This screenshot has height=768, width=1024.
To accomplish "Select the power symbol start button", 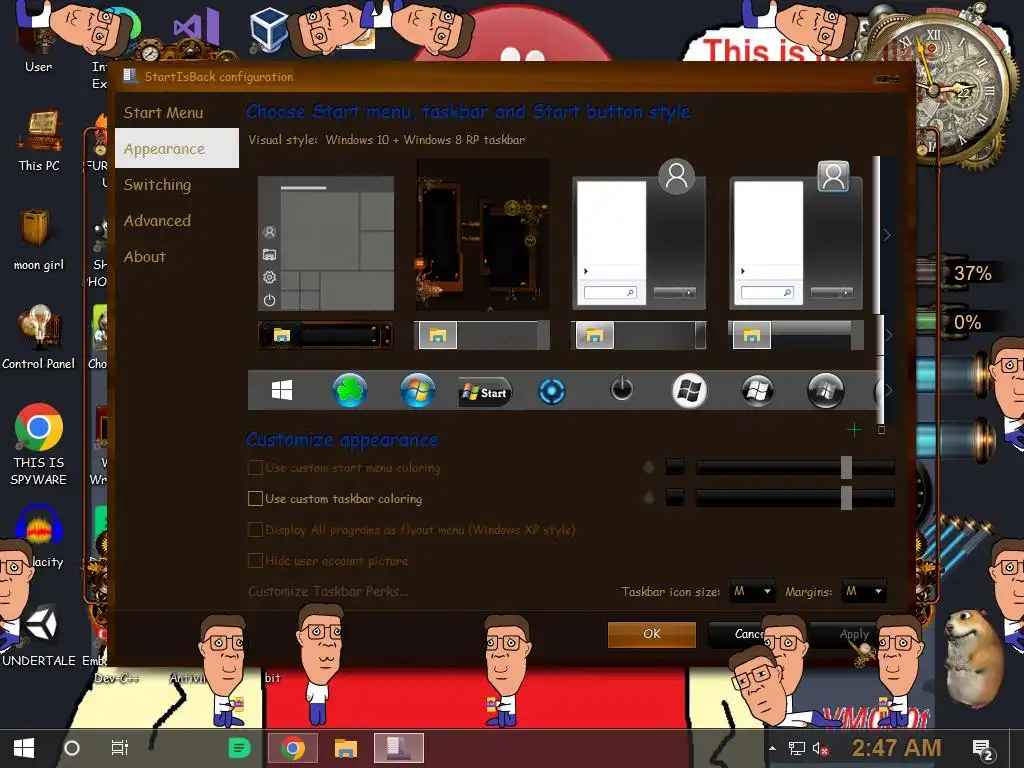I will [x=622, y=389].
